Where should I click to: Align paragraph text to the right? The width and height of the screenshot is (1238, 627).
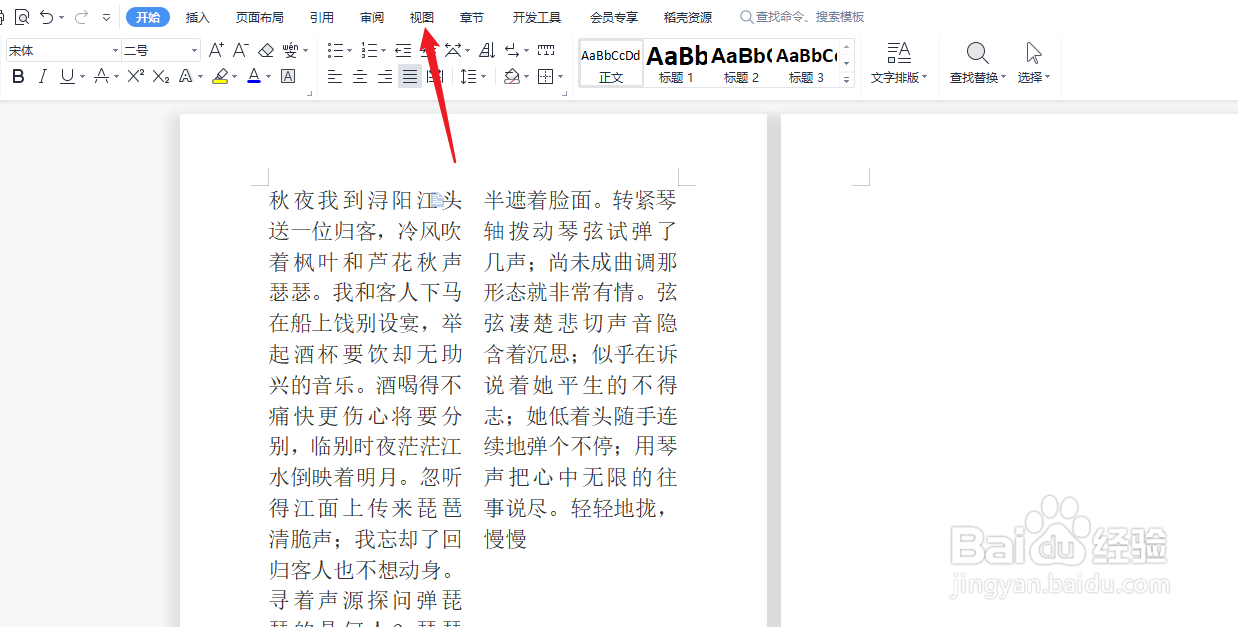tap(385, 77)
